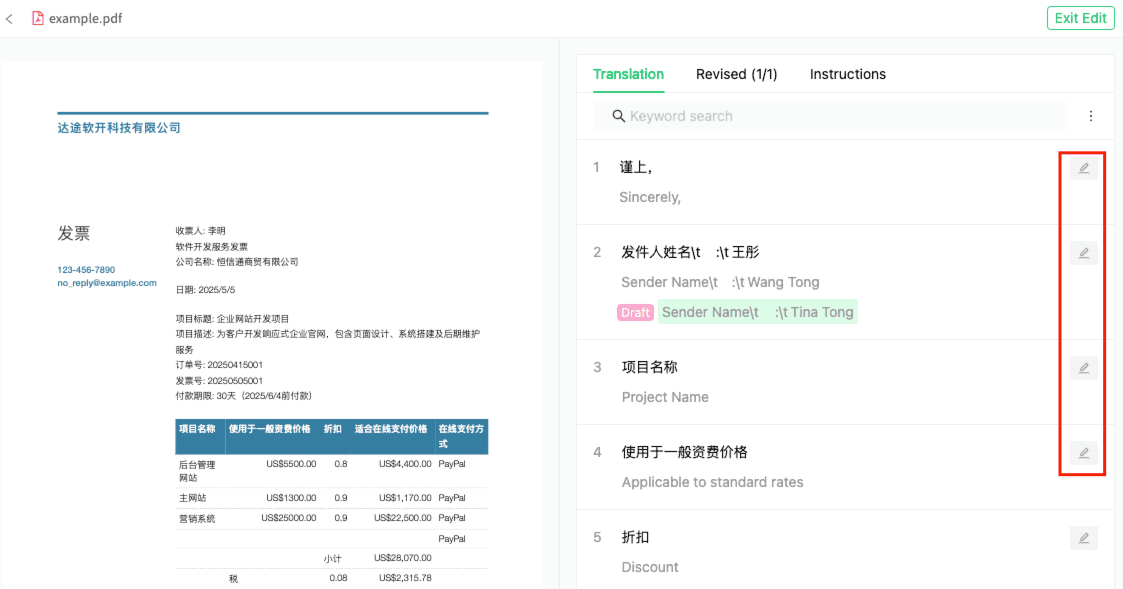Click the pink Draft badge

(635, 312)
